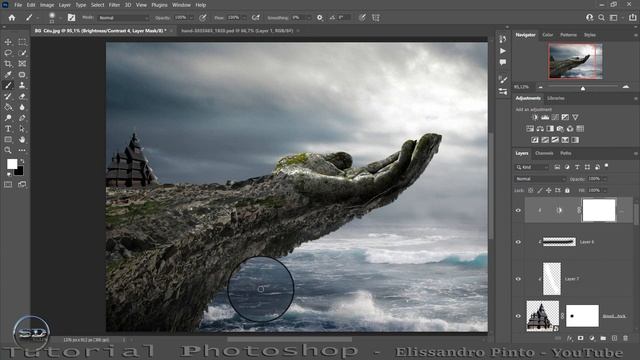
Task: Click the foreground white color swatch
Action: pyautogui.click(x=12, y=164)
